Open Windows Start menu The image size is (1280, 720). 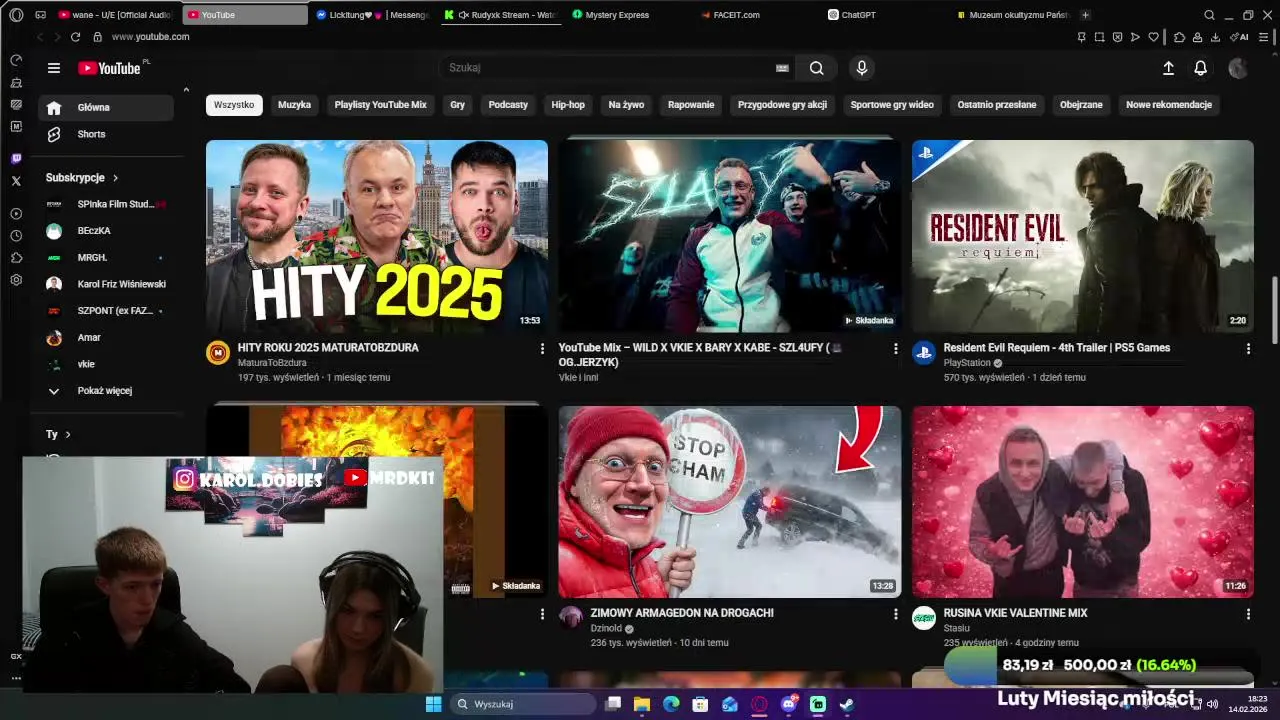(x=433, y=704)
